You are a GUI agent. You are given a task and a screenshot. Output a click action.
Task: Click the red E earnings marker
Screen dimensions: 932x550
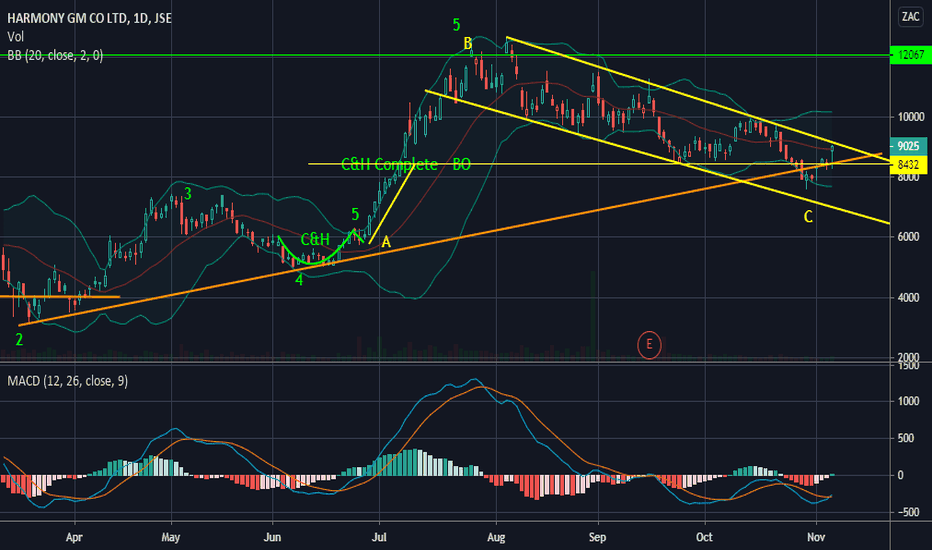click(x=649, y=344)
